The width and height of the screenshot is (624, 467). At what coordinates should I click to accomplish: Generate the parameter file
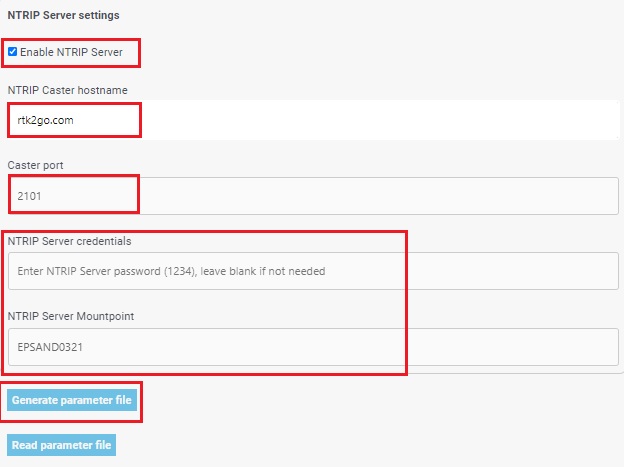point(72,401)
